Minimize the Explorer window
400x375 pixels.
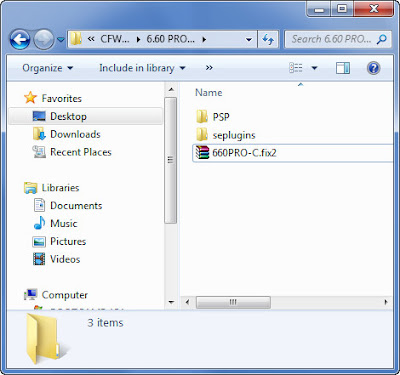319,9
